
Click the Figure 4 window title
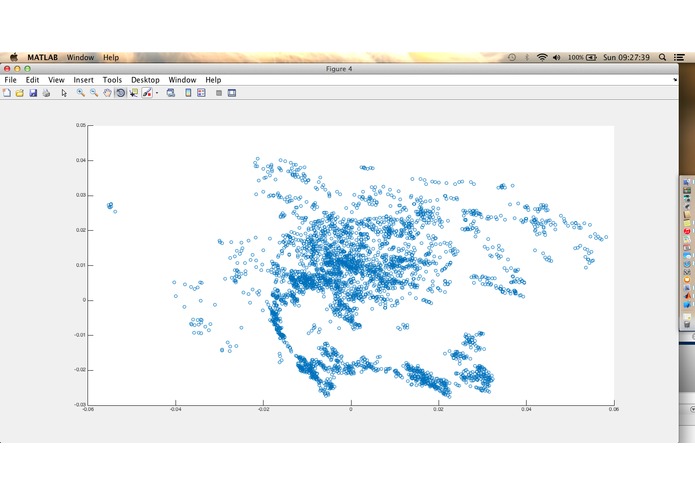pos(339,69)
